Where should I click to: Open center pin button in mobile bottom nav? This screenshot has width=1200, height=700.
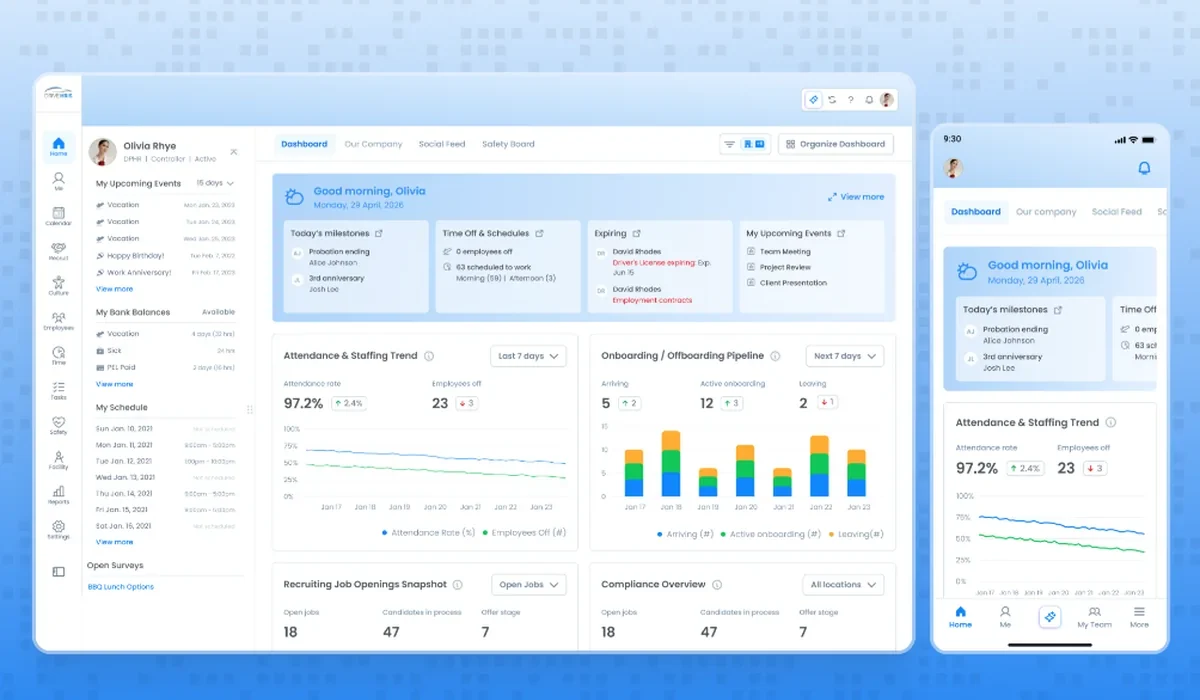pos(1050,617)
